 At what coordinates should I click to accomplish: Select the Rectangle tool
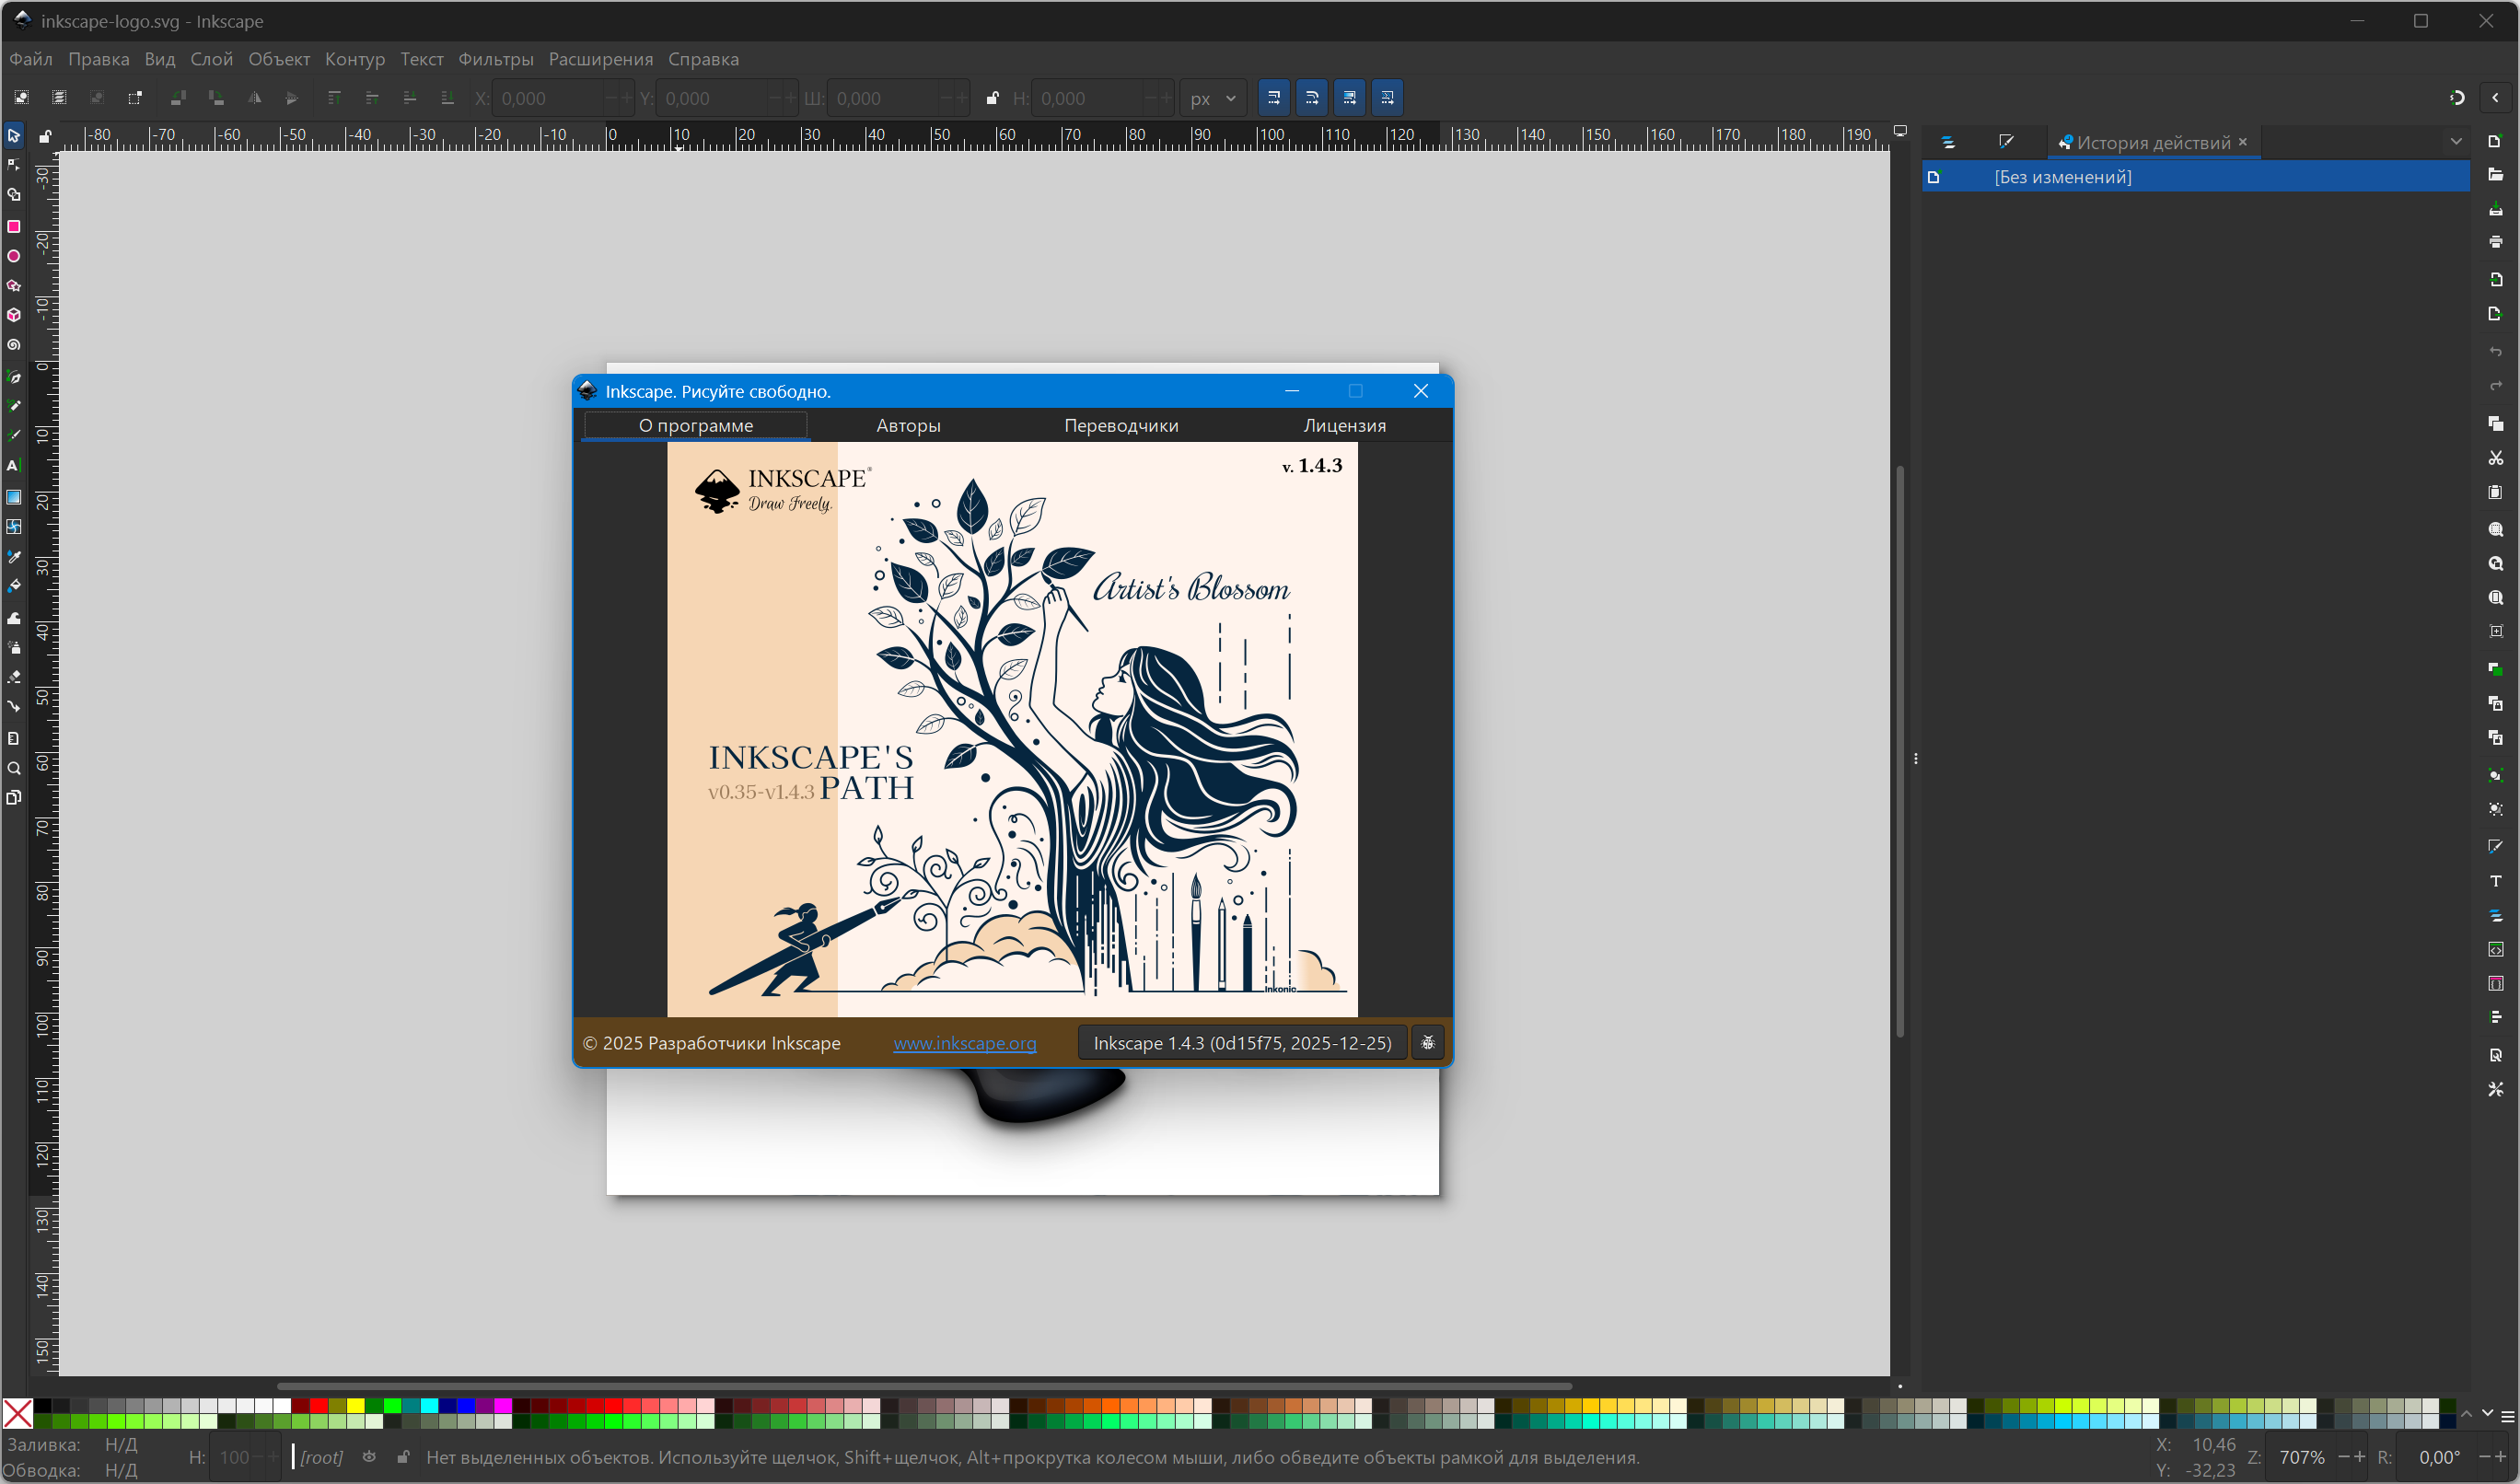[14, 227]
